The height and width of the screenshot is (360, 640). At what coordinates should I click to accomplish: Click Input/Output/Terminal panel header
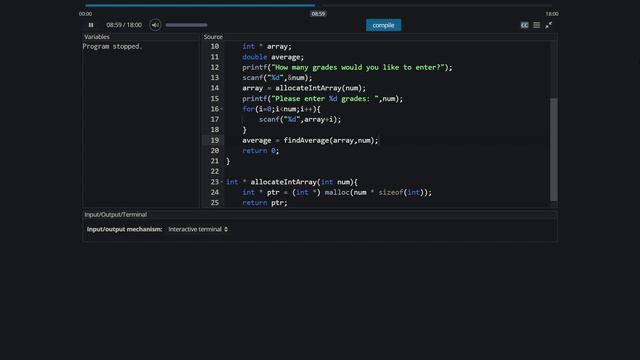point(116,214)
